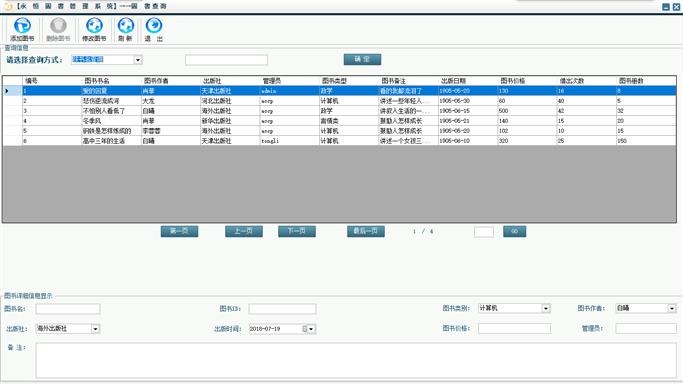Screen dimensions: 683x384
Task: Select book row 高中三年的生活
Action: 339,141
